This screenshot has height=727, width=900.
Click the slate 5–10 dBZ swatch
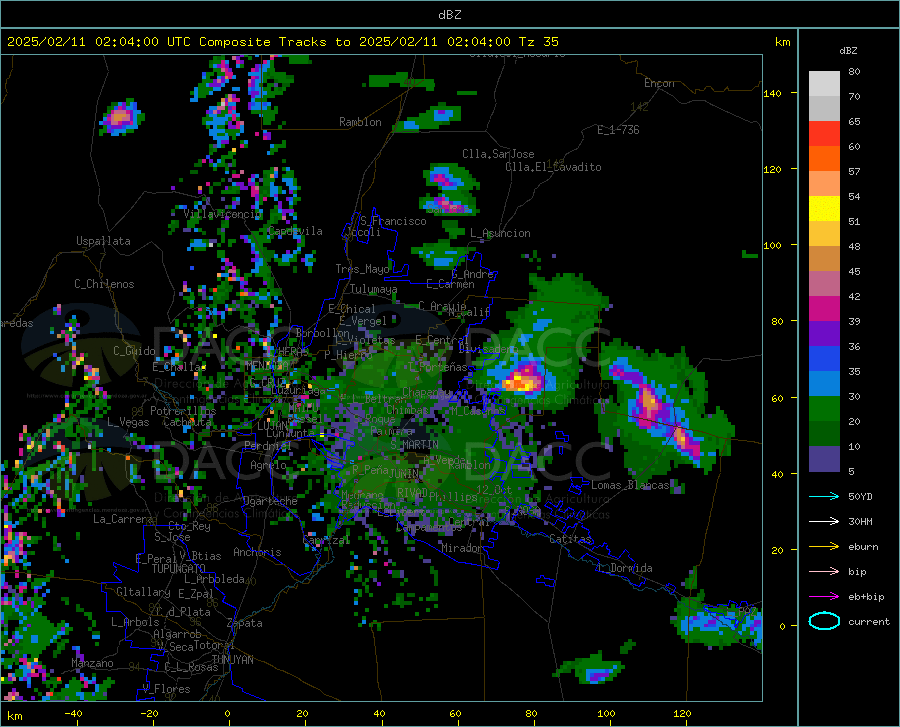(824, 459)
